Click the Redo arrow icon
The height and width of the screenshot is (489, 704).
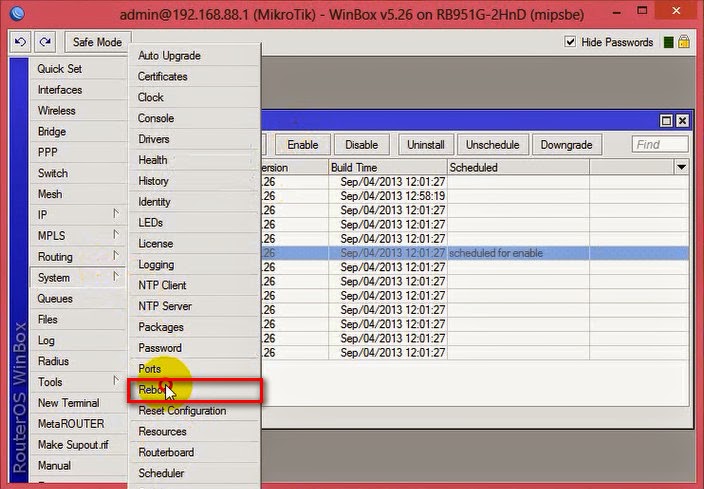(x=45, y=42)
